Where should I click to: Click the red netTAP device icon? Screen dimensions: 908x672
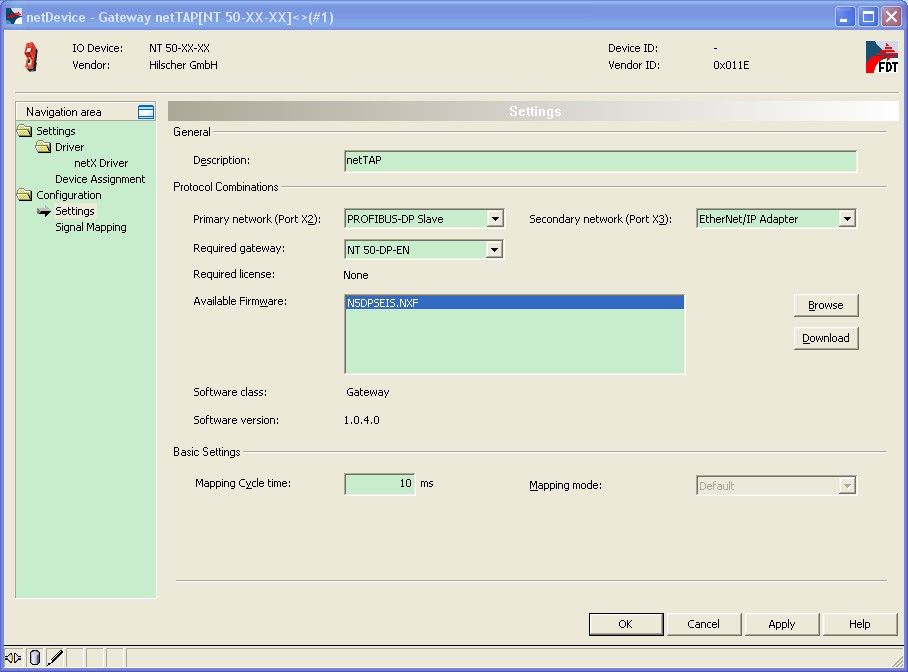tap(31, 57)
